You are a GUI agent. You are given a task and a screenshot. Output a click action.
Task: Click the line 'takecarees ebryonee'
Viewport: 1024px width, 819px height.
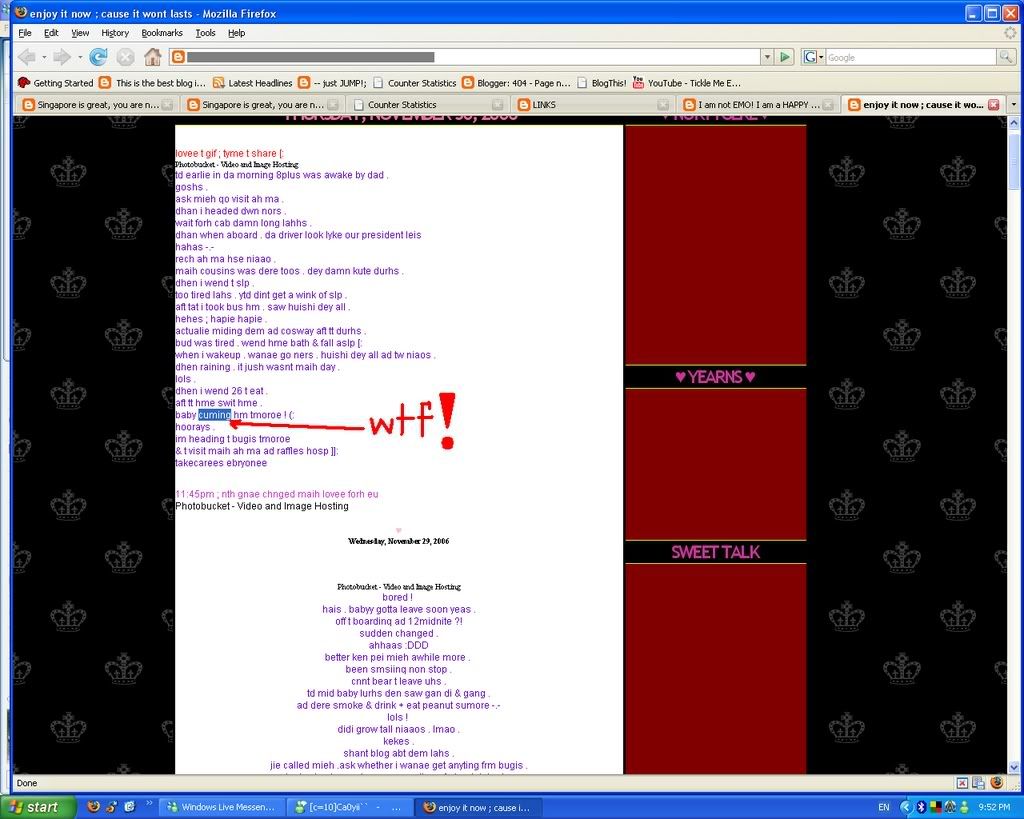coord(221,463)
